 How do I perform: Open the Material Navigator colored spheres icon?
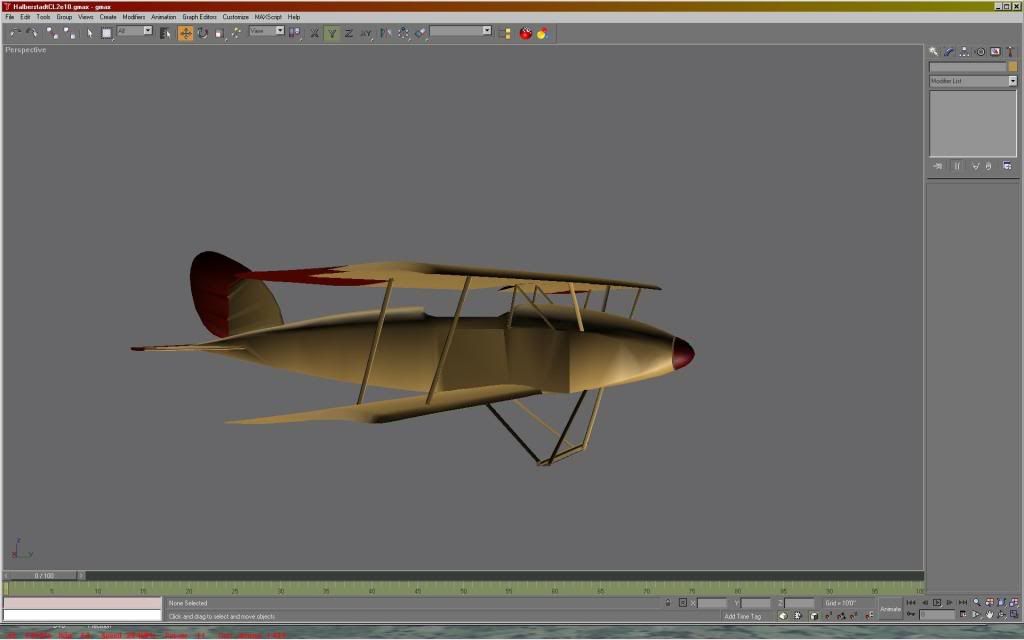tap(542, 33)
